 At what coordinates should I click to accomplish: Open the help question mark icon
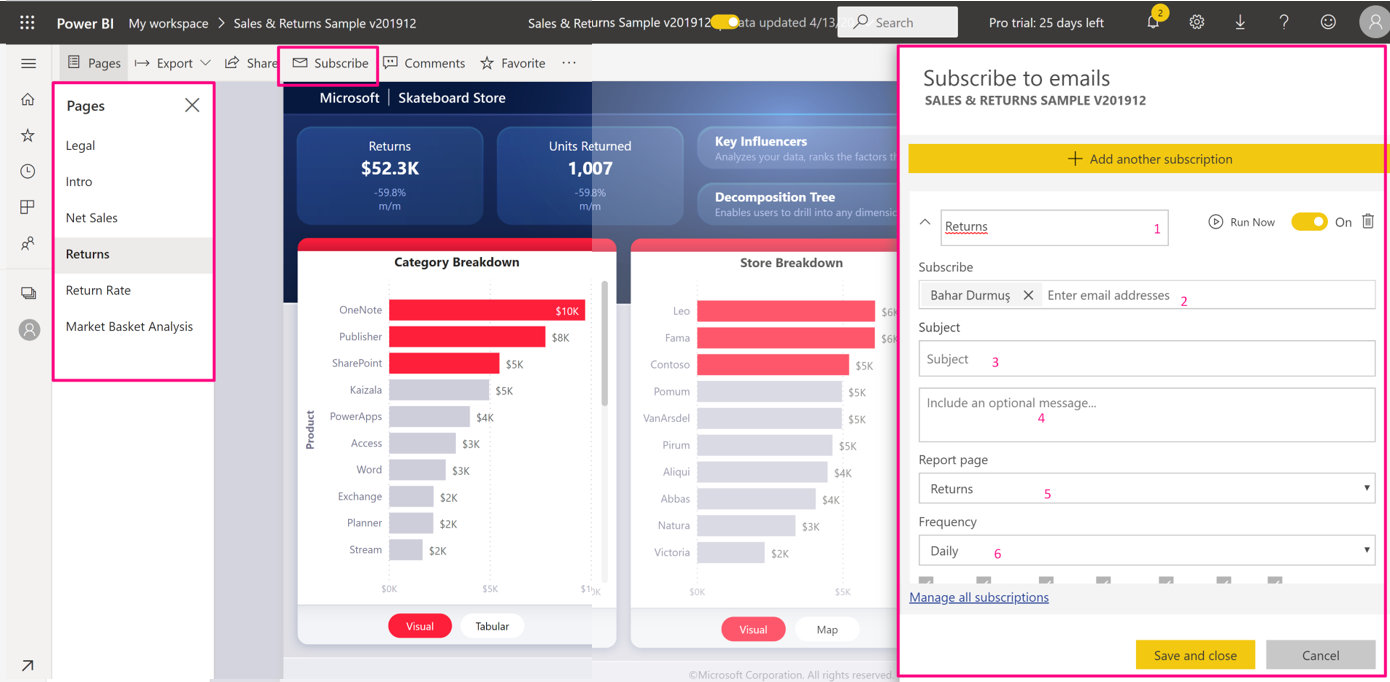(1284, 22)
